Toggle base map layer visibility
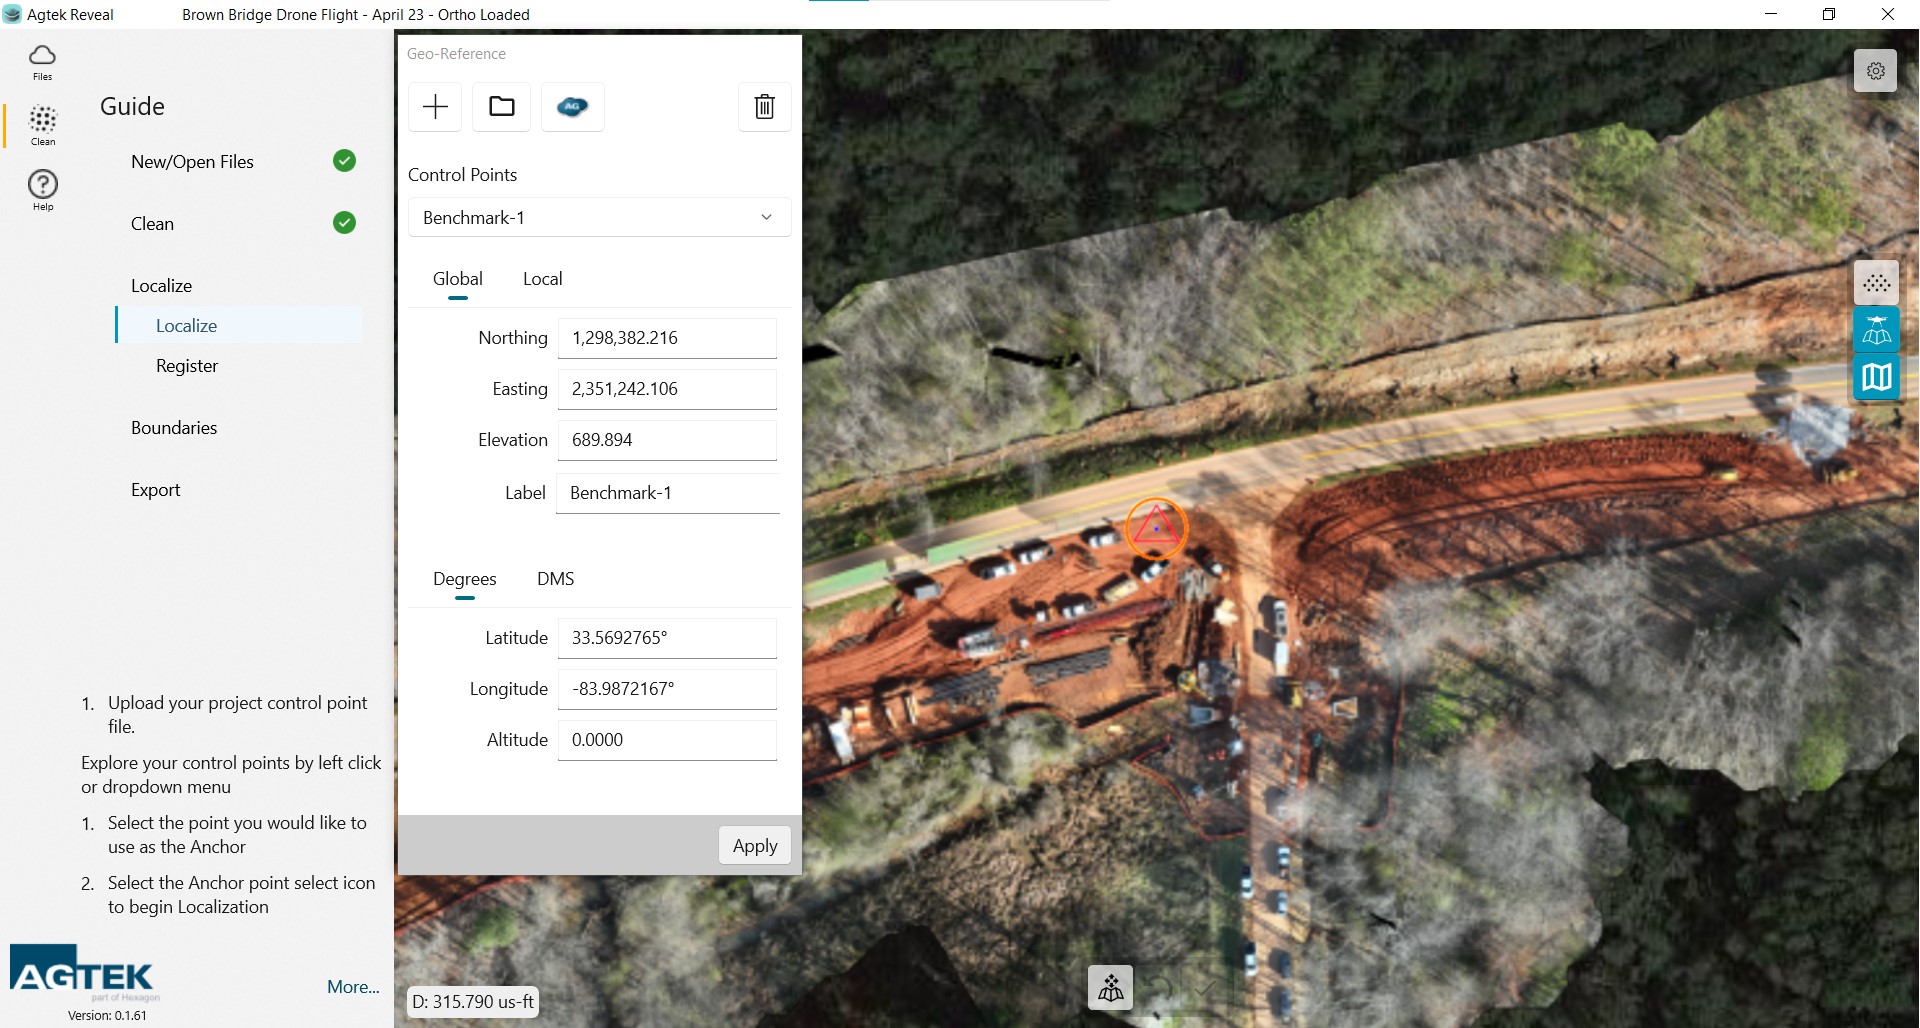 click(1876, 377)
